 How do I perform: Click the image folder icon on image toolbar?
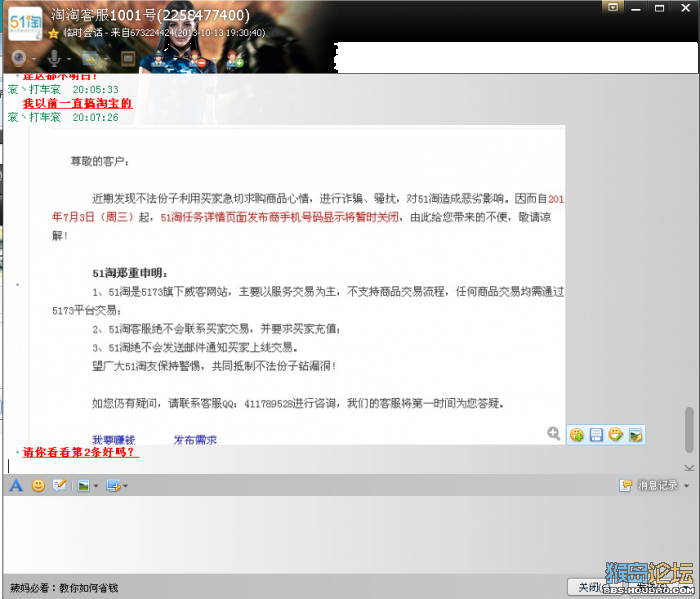pyautogui.click(x=635, y=435)
